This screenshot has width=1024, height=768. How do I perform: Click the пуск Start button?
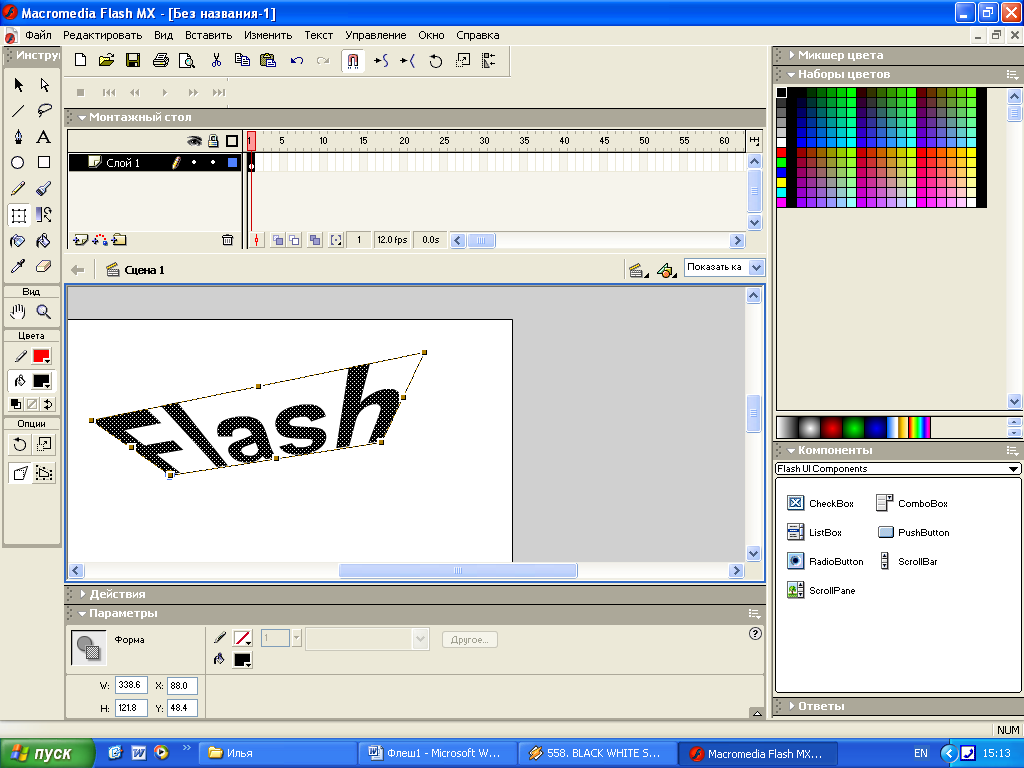click(47, 754)
